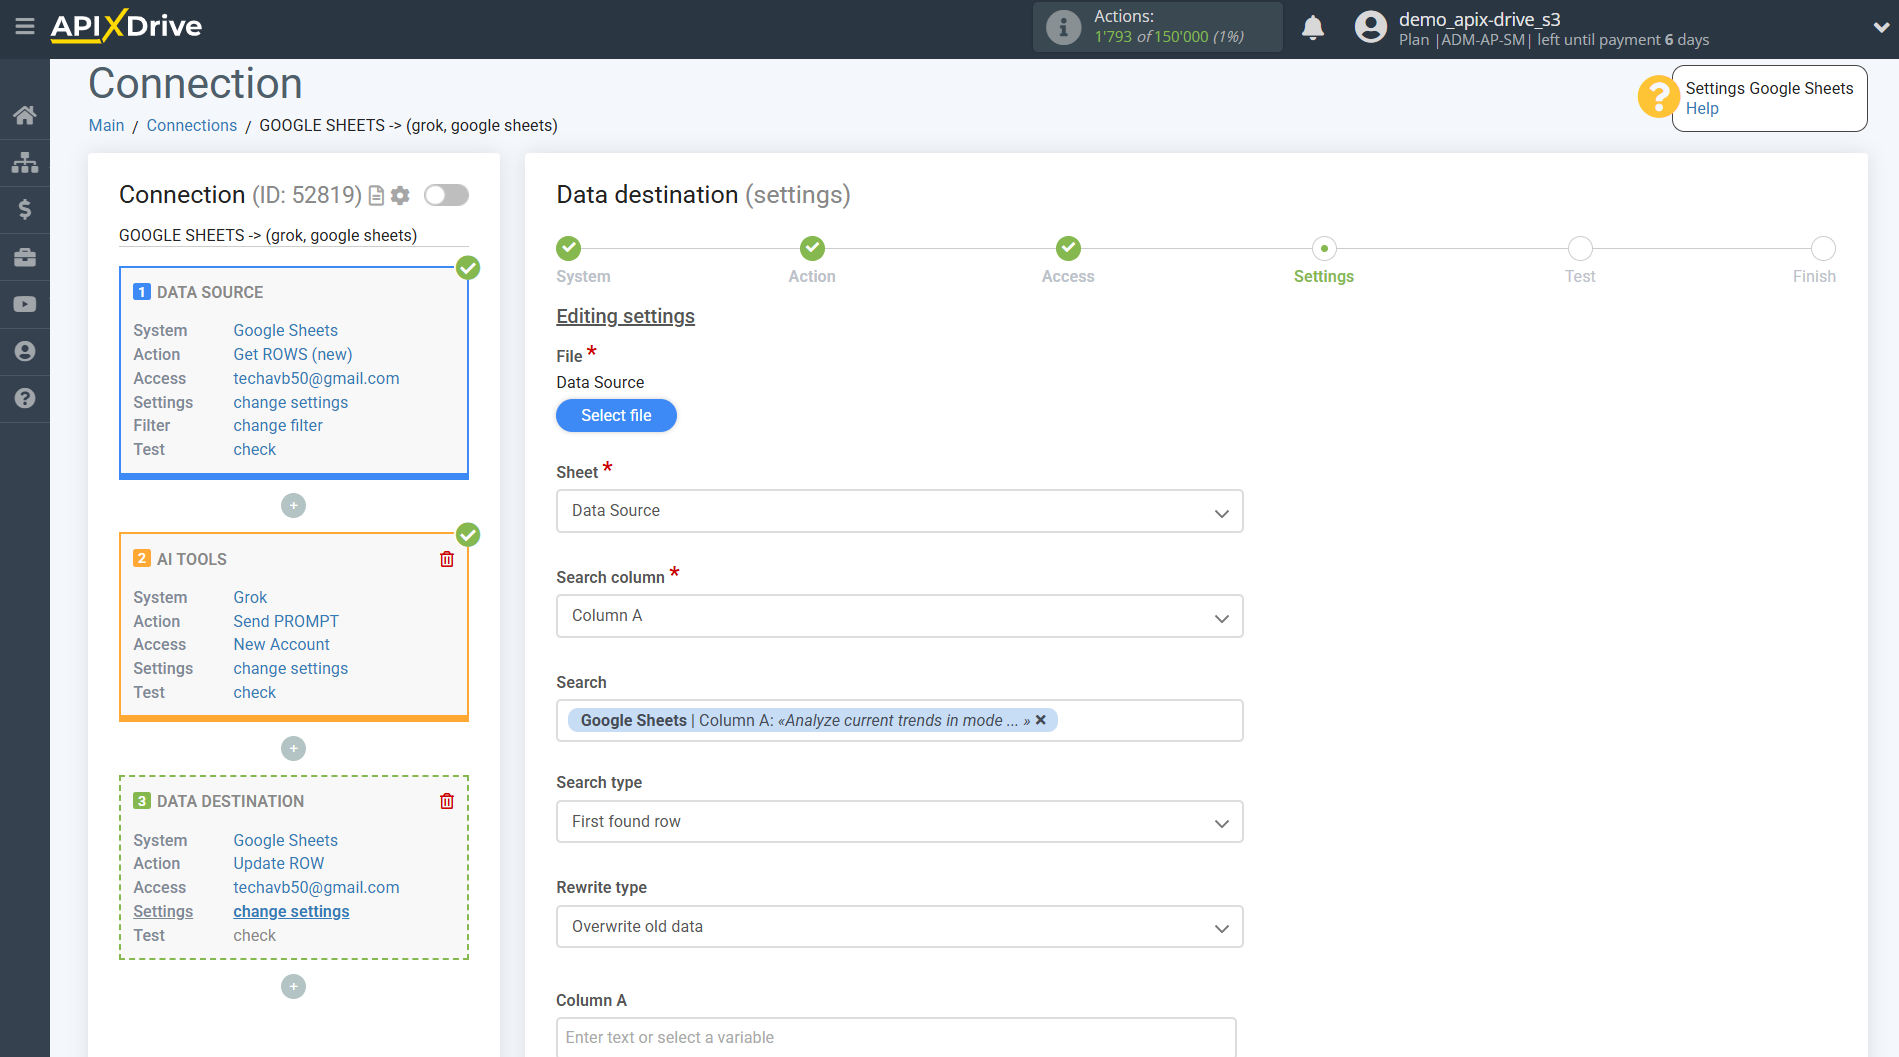Open connection settings with the gear icon

(x=400, y=195)
